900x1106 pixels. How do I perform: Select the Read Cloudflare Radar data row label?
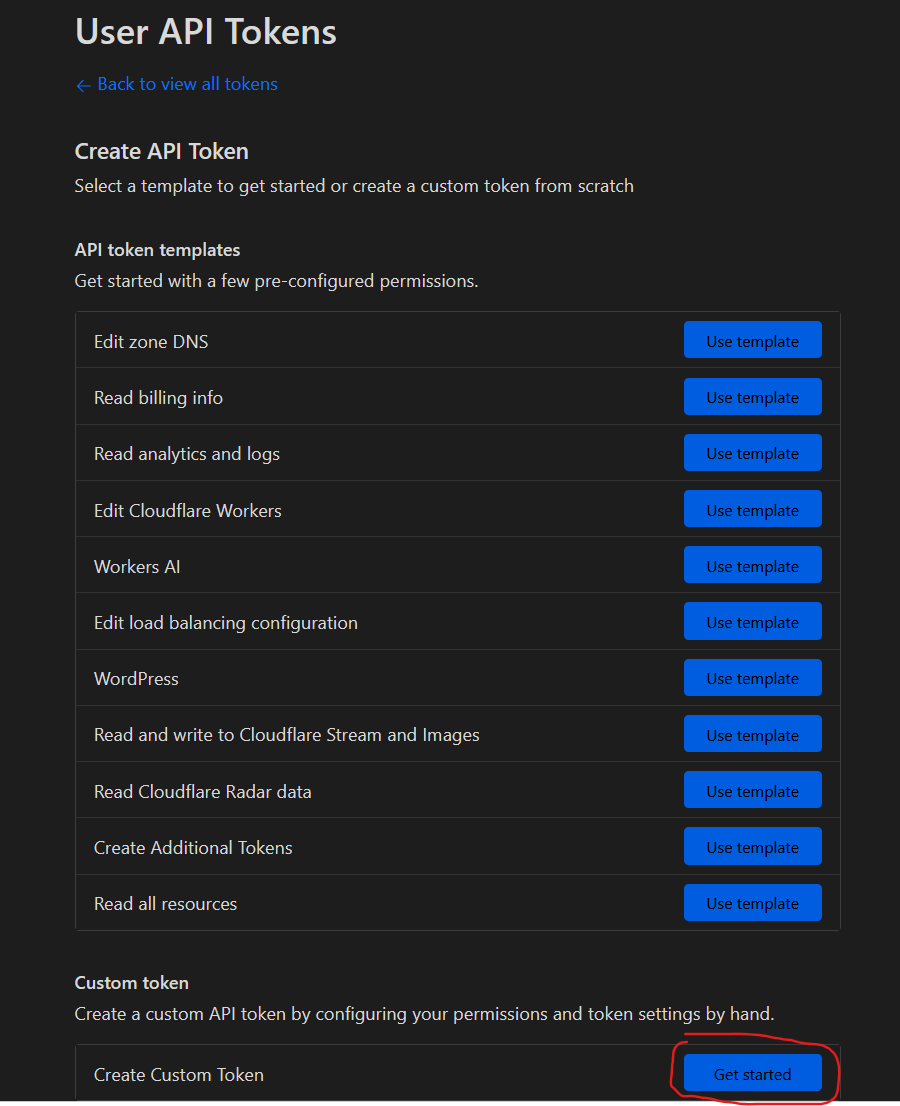pos(203,791)
